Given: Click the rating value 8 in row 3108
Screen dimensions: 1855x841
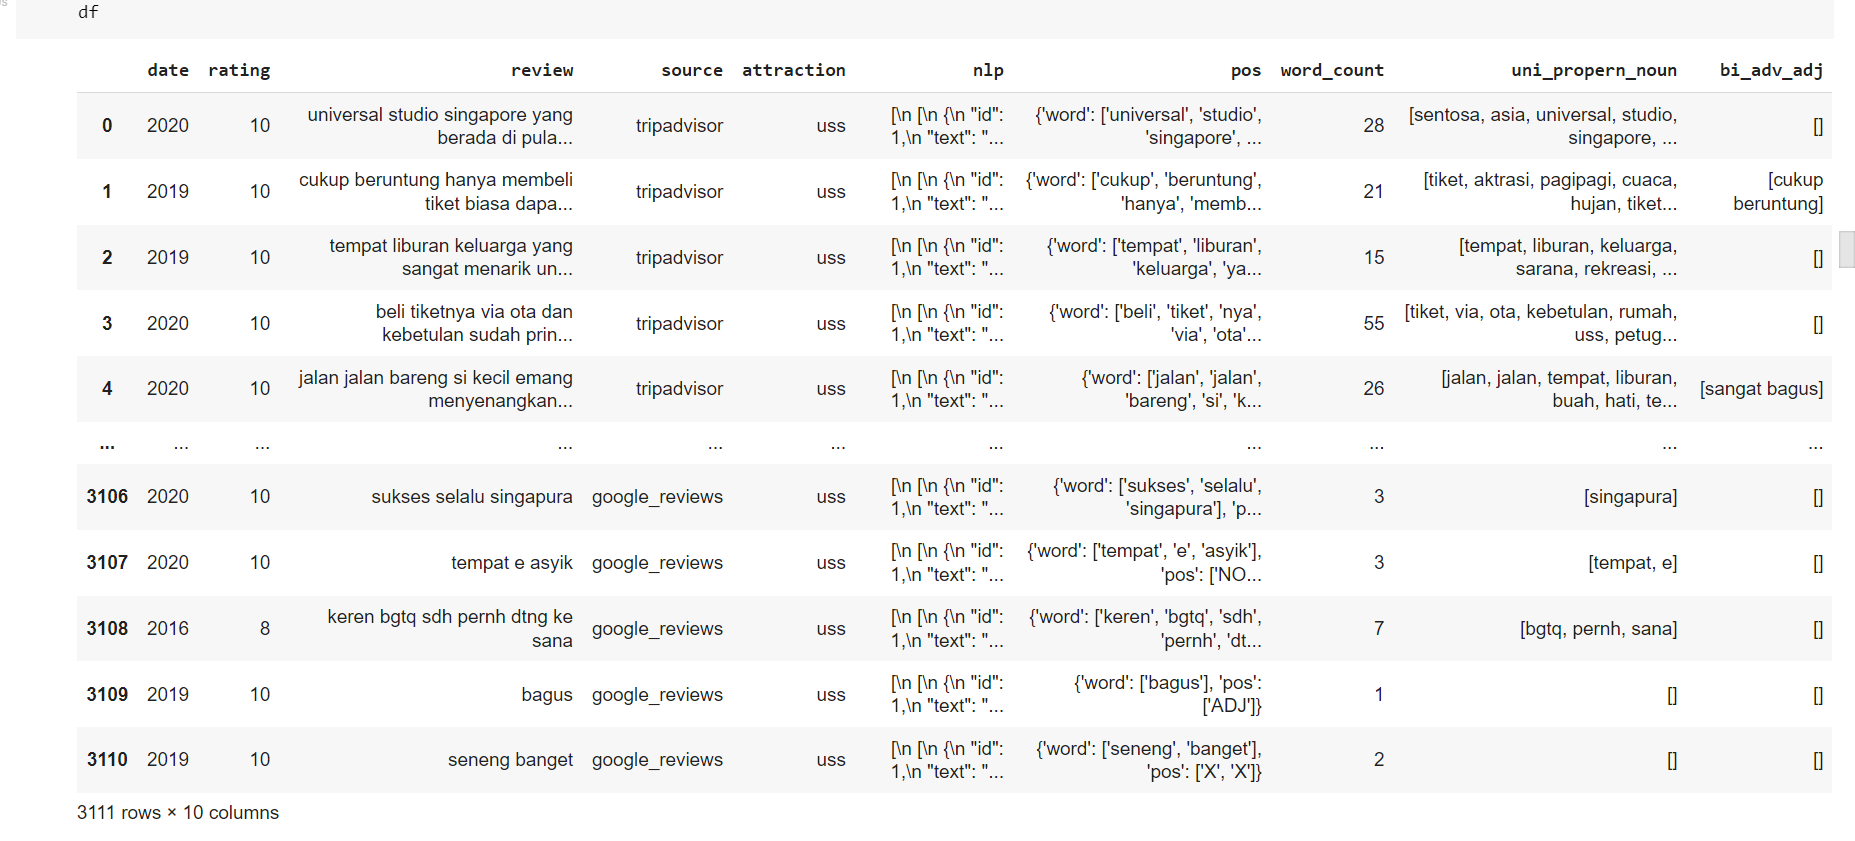Looking at the screenshot, I should click(x=265, y=628).
